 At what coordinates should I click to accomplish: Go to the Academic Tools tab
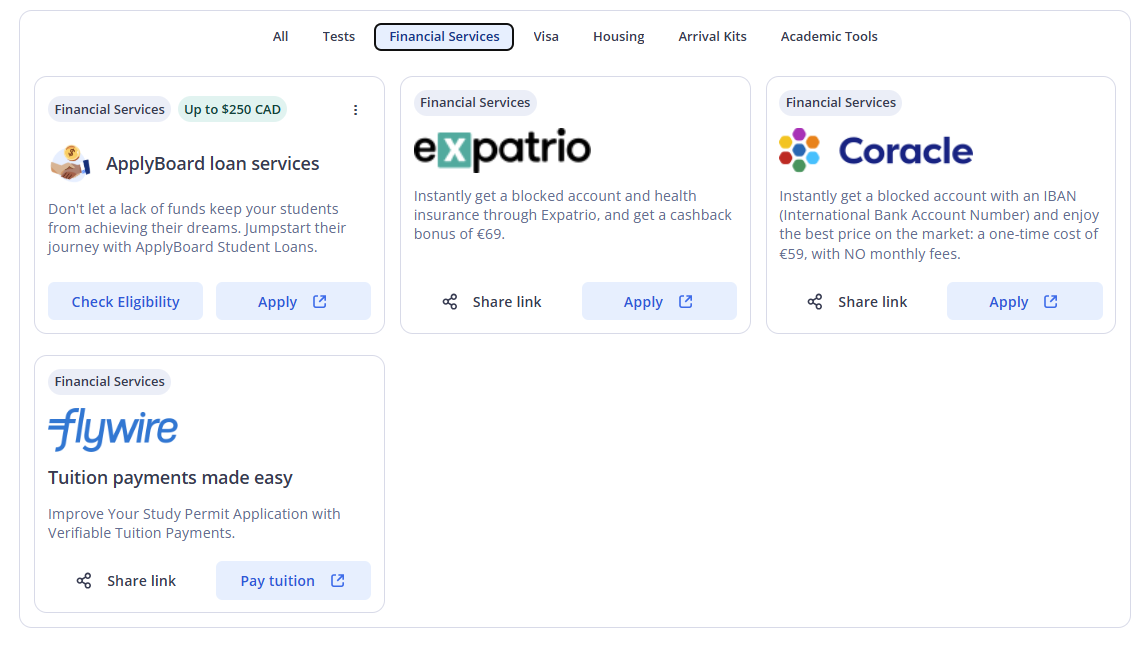tap(829, 37)
